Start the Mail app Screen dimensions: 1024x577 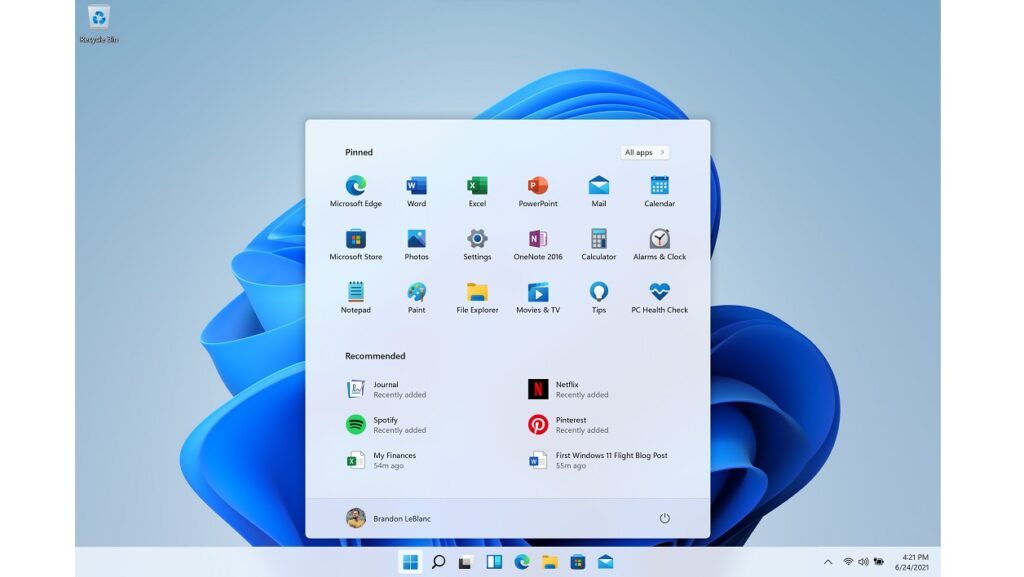pos(598,188)
